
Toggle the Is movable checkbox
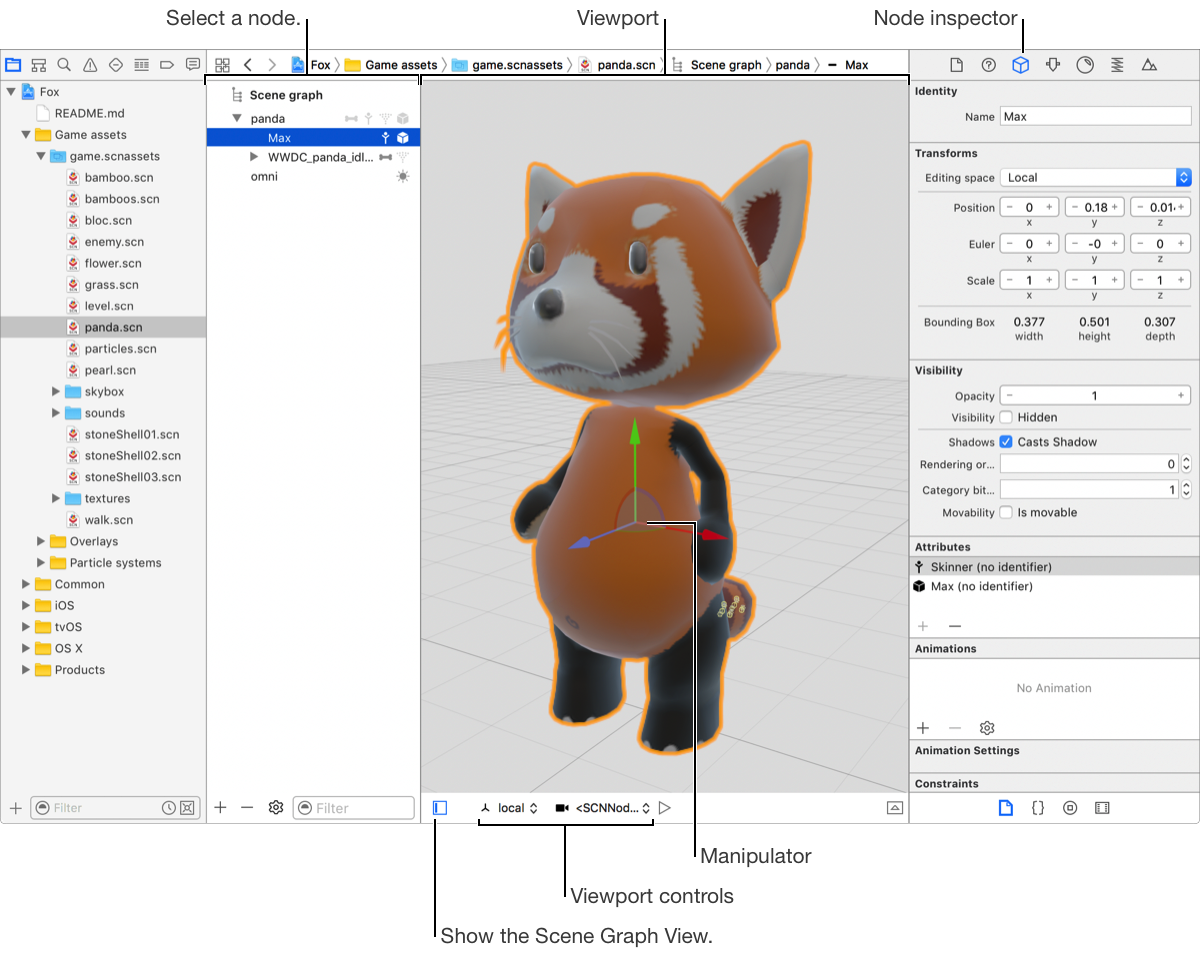[x=1006, y=512]
